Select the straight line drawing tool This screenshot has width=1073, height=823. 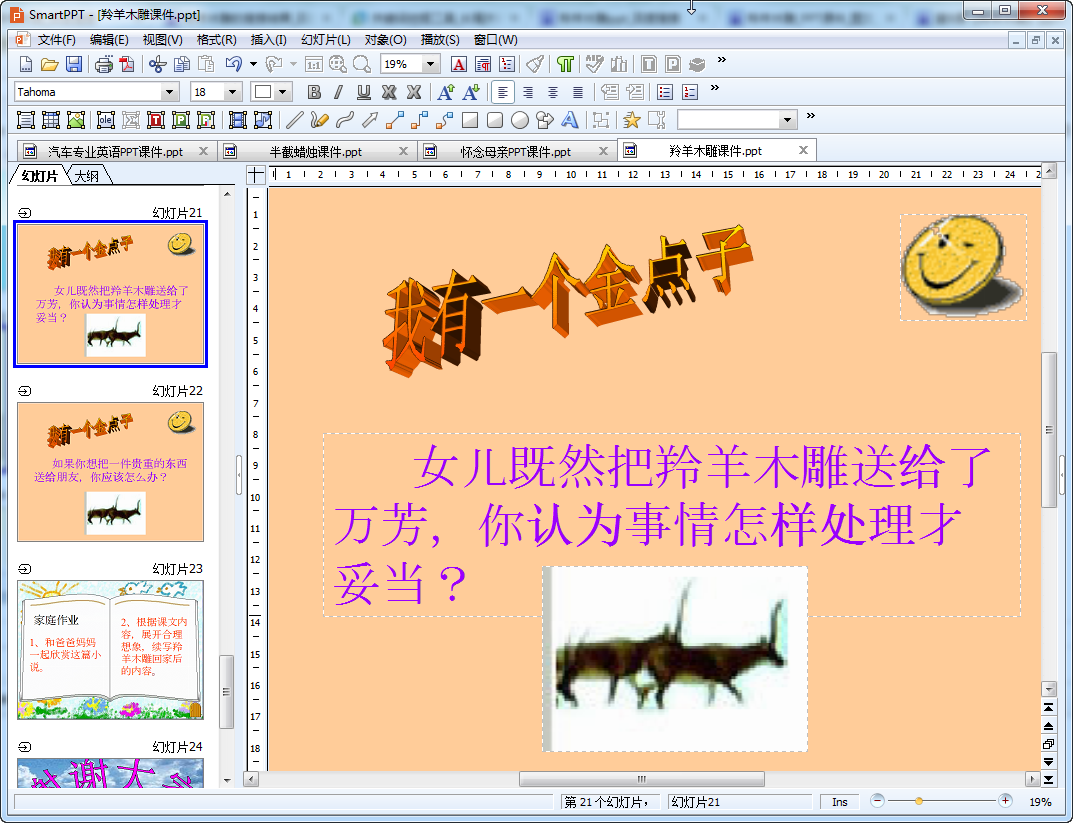[294, 120]
